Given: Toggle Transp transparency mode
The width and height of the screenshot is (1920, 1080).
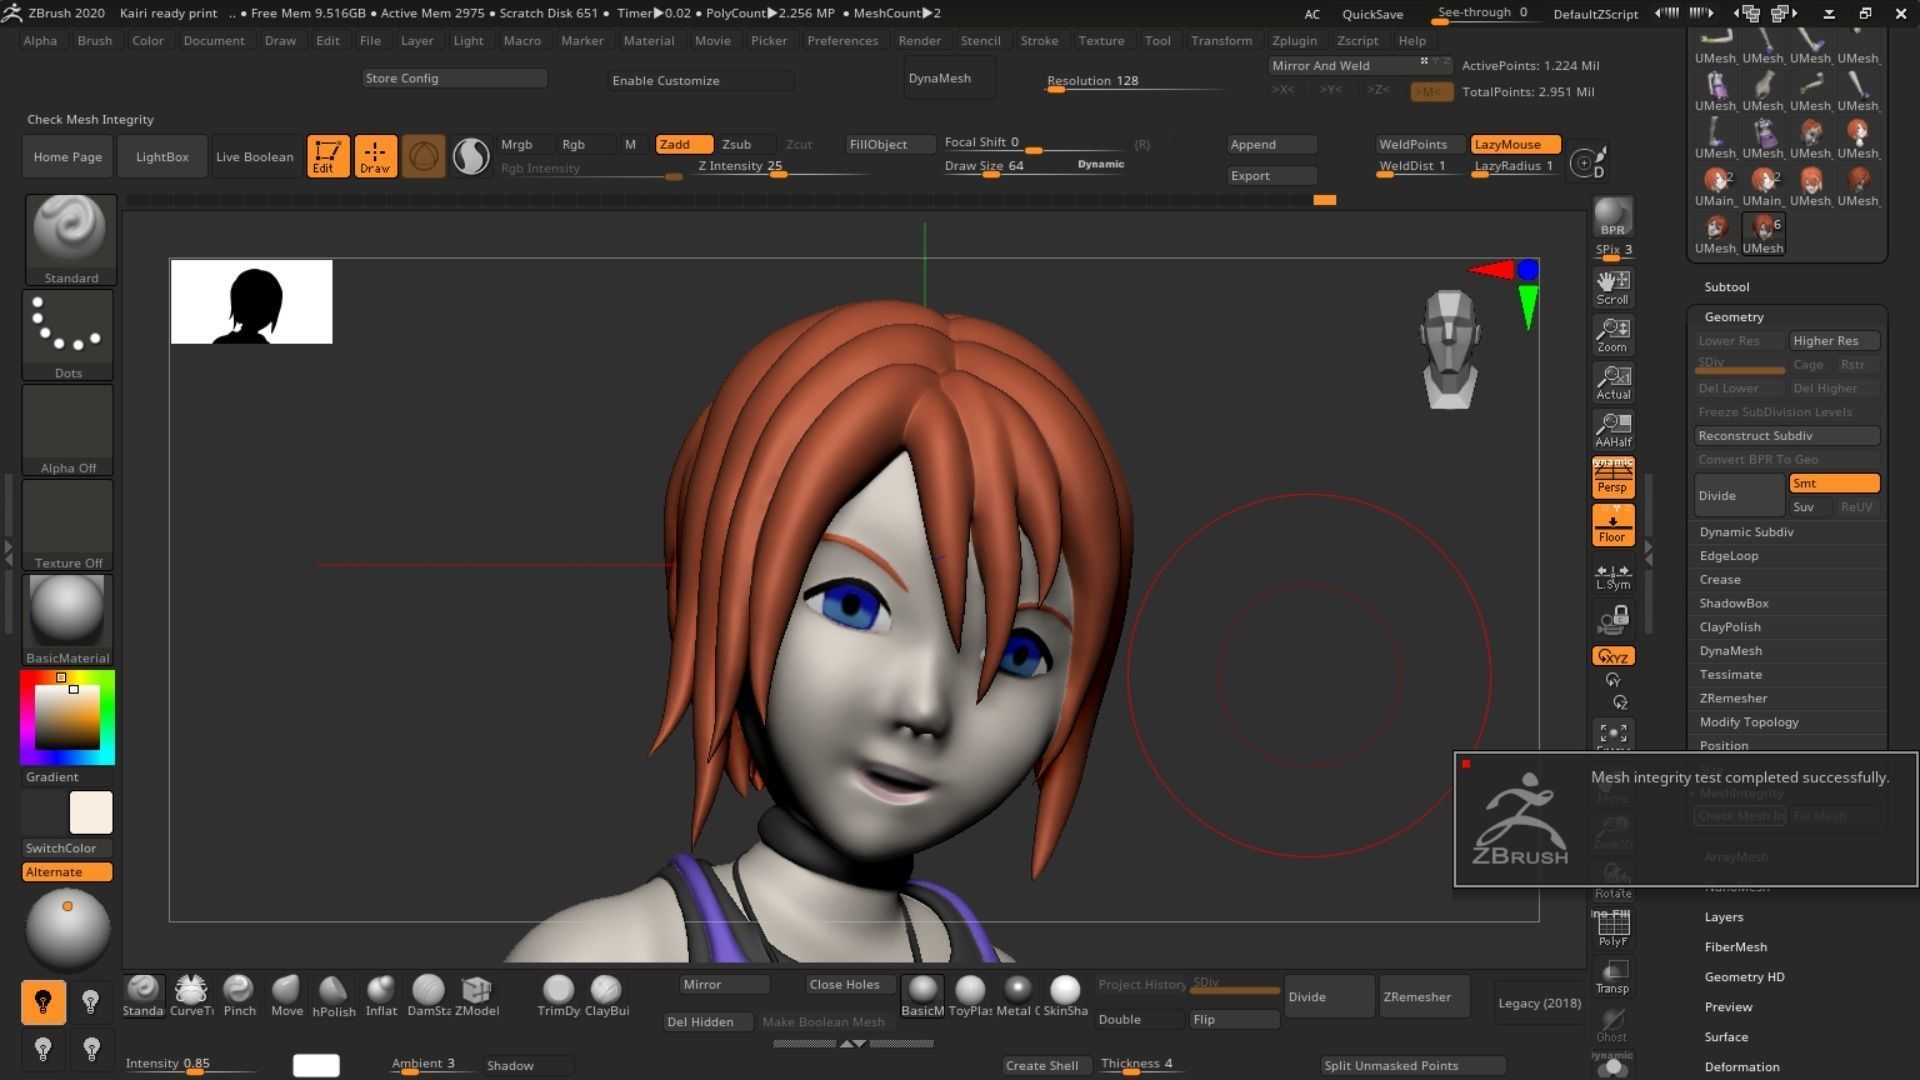Looking at the screenshot, I should (1613, 977).
